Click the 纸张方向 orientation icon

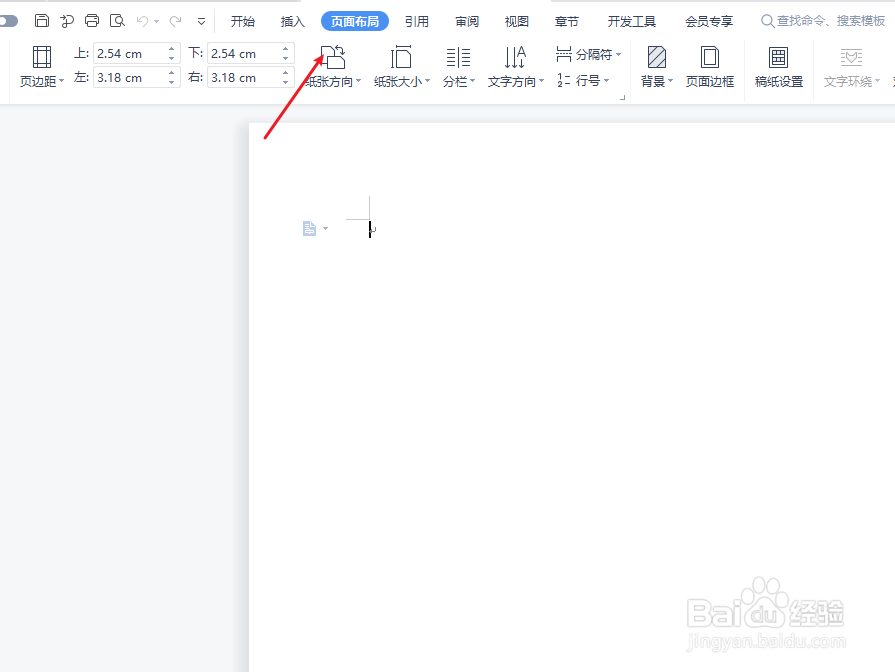(x=333, y=58)
